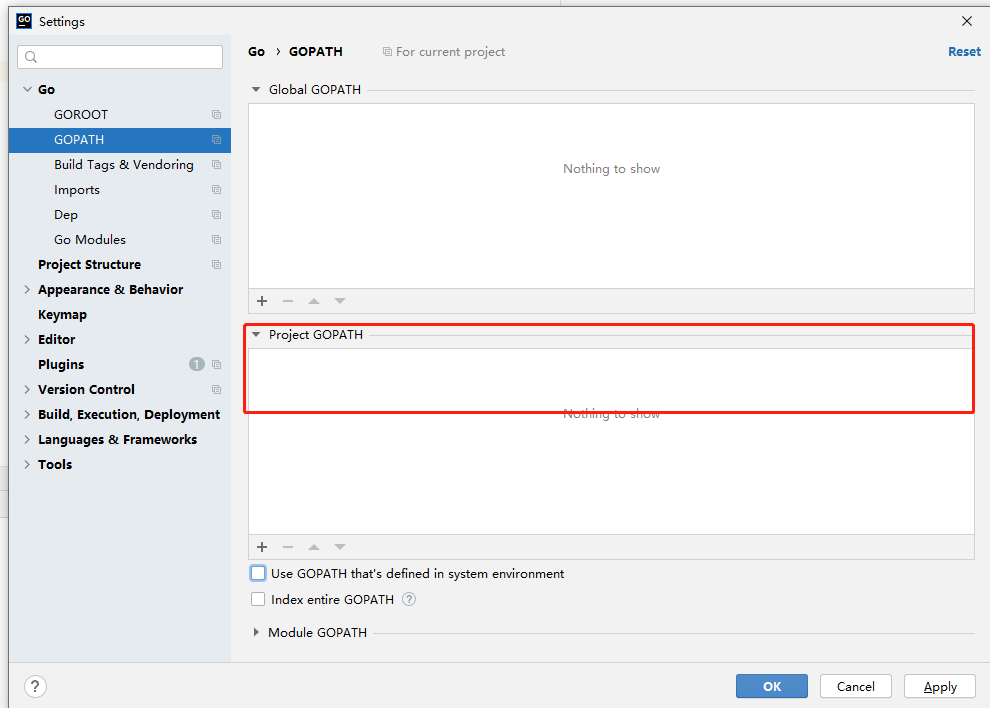Reset GOPATH settings changes
This screenshot has width=990, height=708.
tap(964, 52)
